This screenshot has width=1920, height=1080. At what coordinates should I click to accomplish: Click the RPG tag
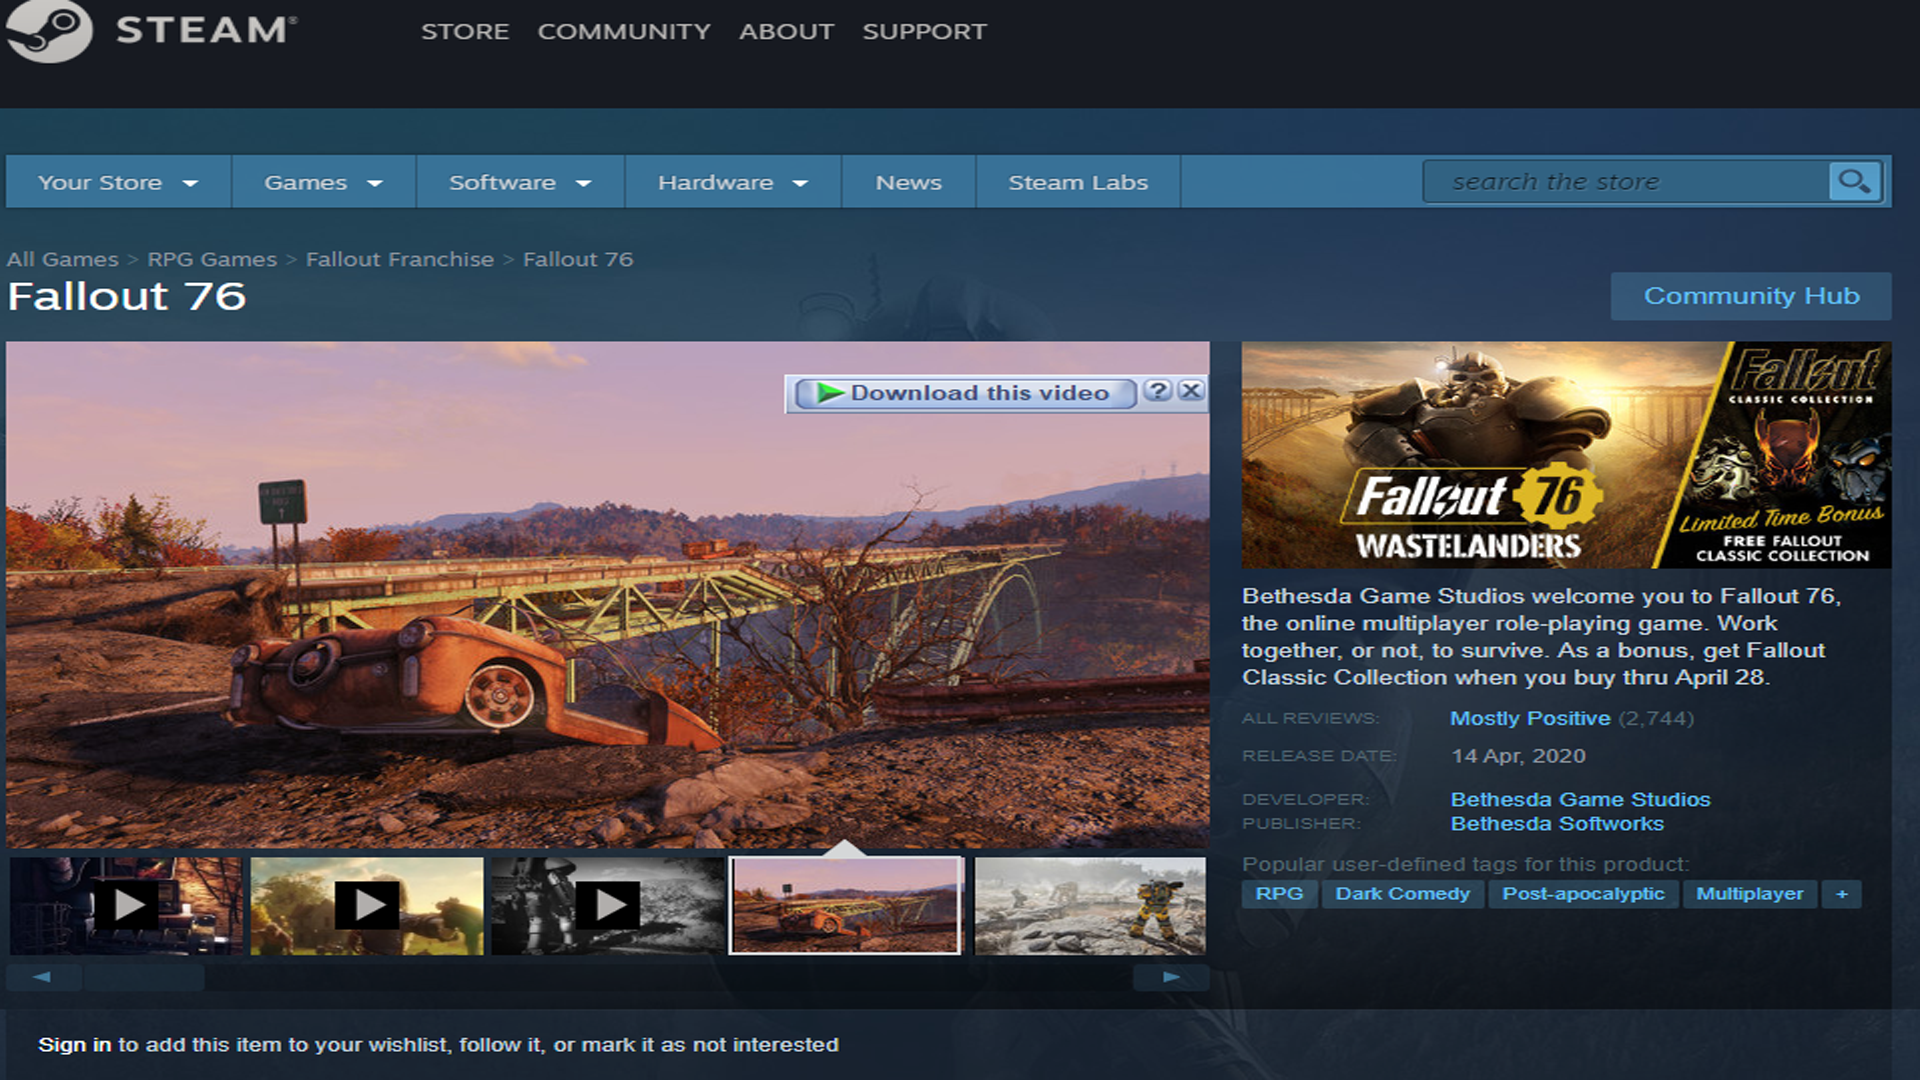(x=1280, y=894)
